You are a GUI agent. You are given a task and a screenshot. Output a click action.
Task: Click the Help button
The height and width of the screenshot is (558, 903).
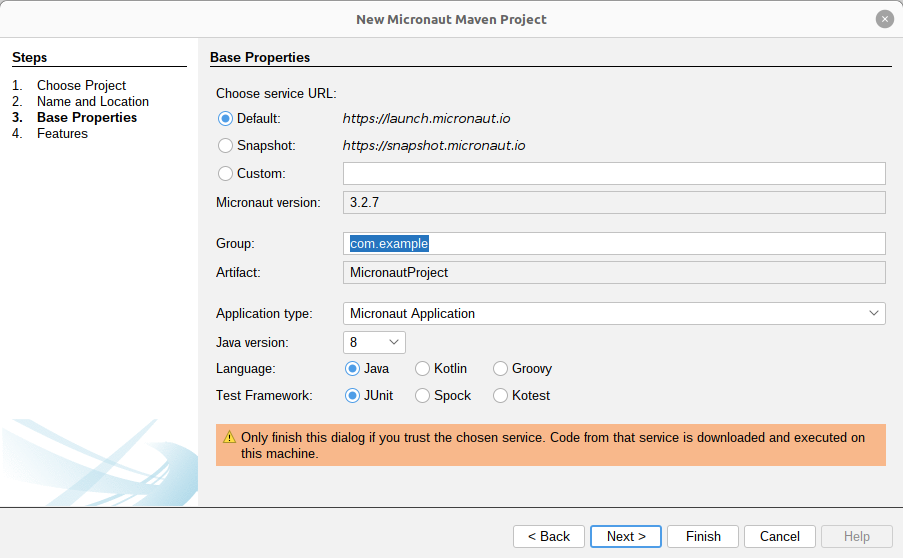[x=856, y=537]
